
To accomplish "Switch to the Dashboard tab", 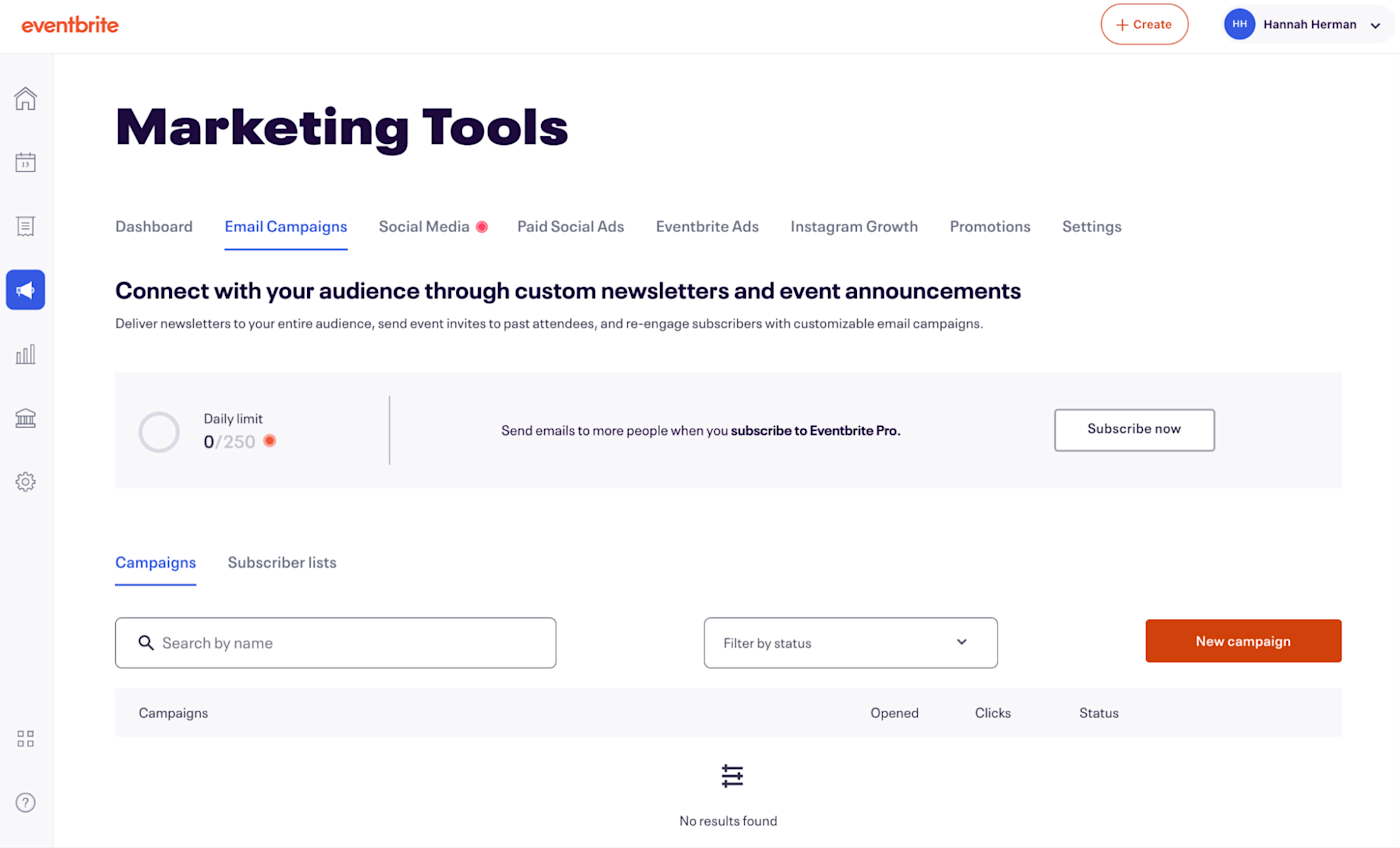I will point(154,227).
